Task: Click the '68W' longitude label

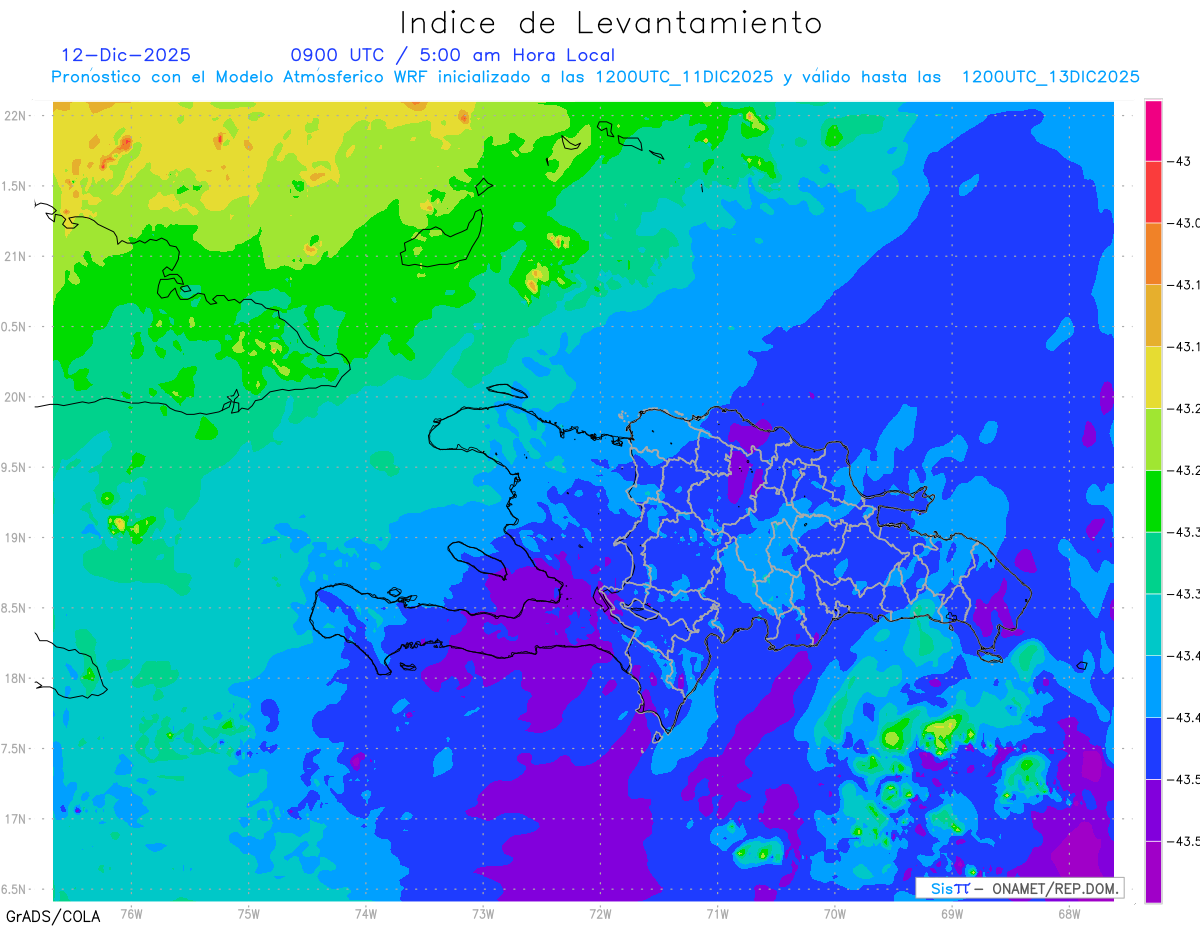Action: click(1069, 913)
